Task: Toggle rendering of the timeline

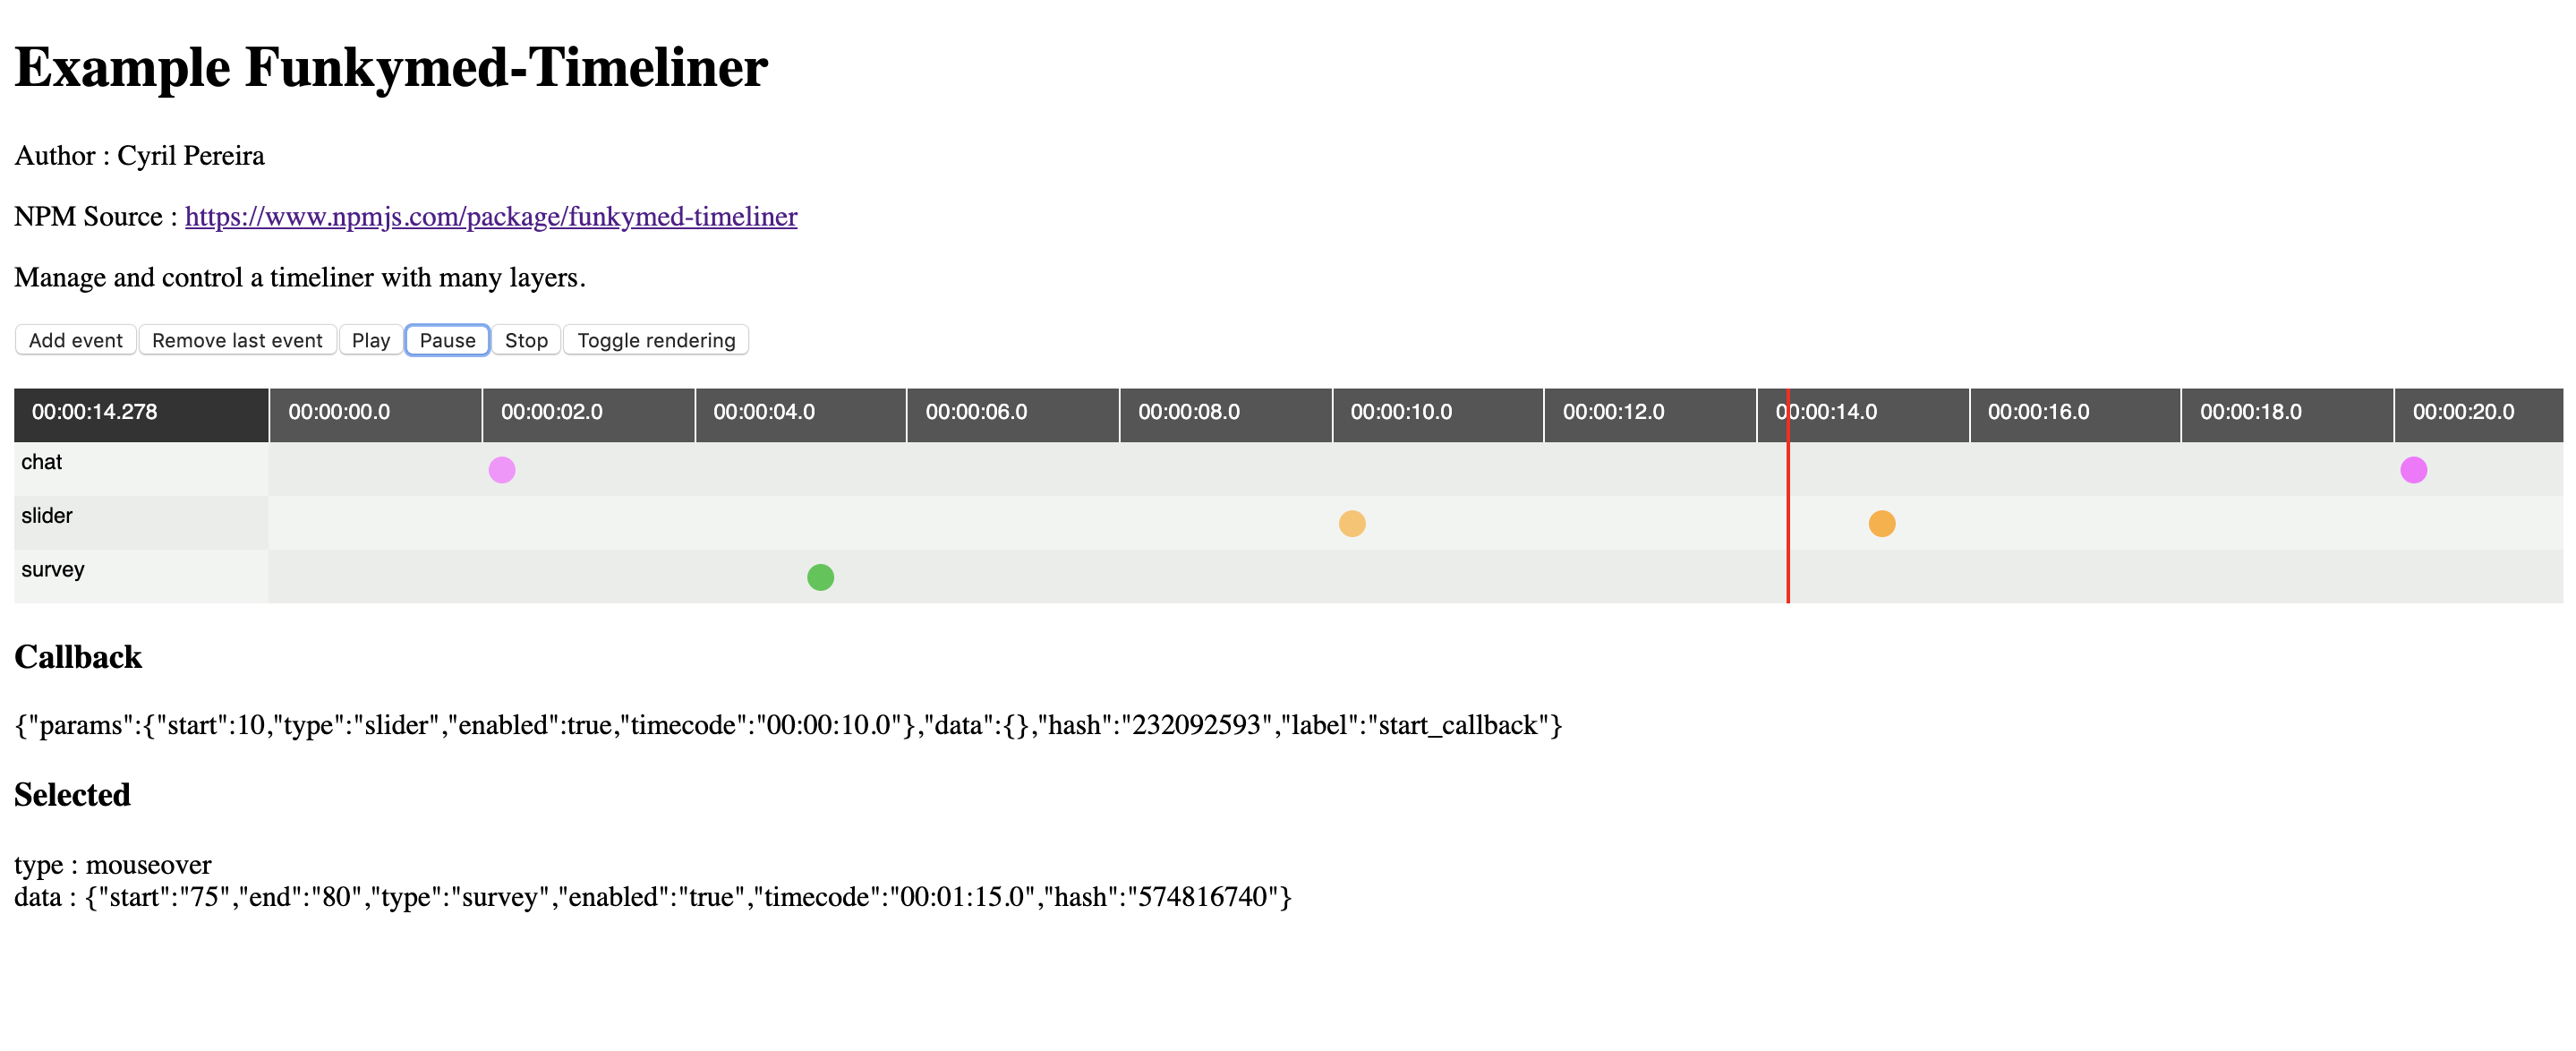Action: [656, 340]
